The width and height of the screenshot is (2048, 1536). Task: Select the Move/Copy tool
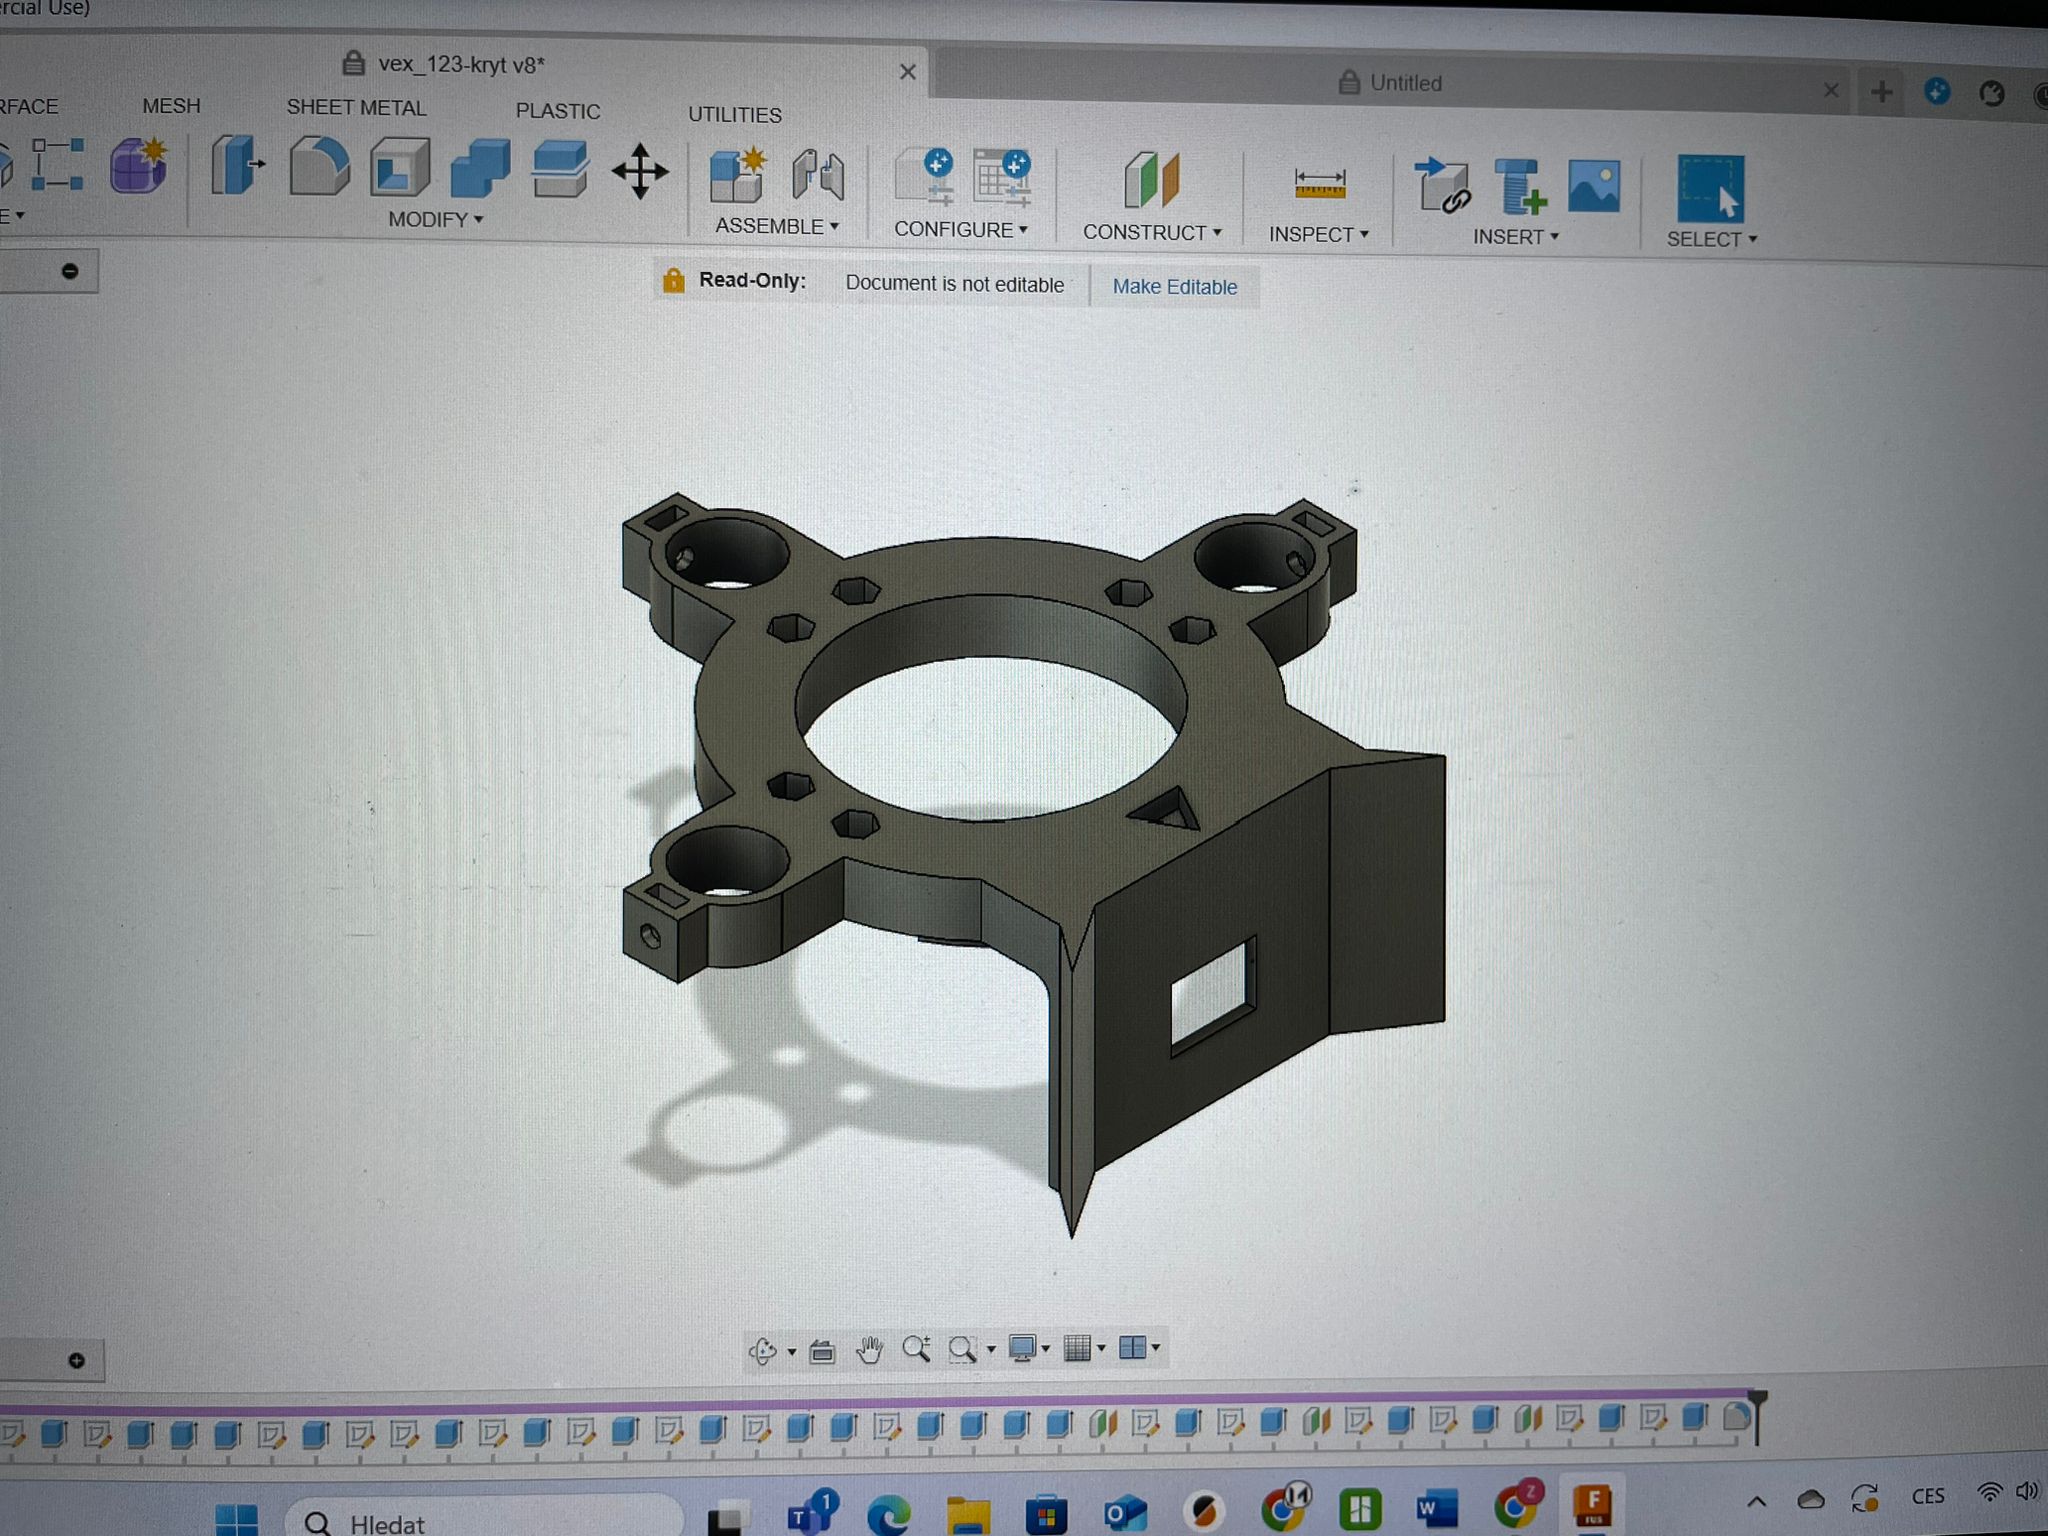(x=640, y=171)
